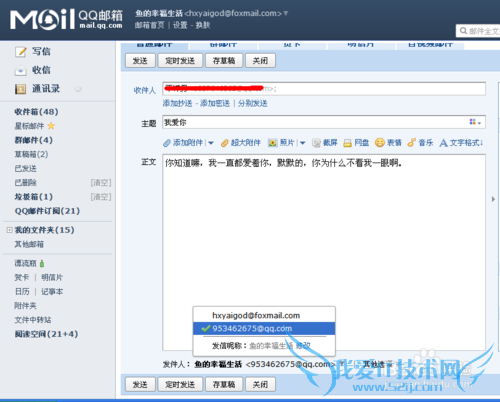Open the account dropdown arrow in header
500x402 pixels.
pyautogui.click(x=286, y=13)
